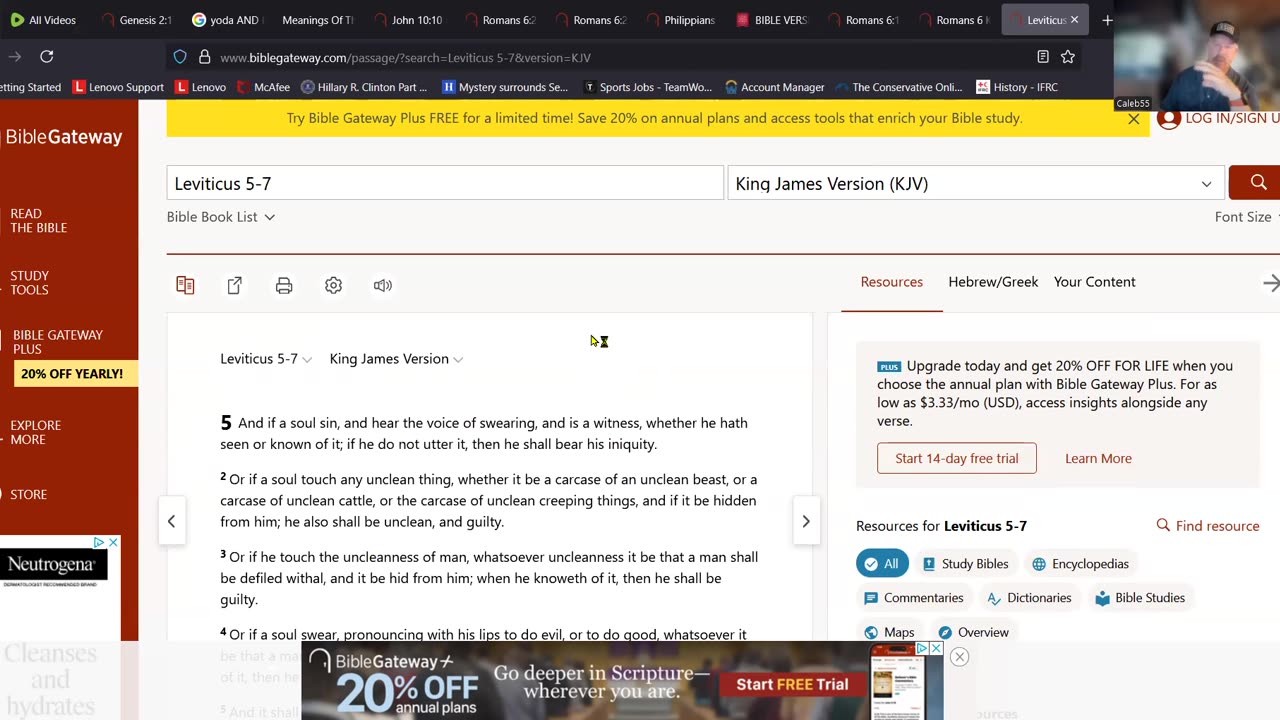Open reader view icon in address bar
Viewport: 1280px width, 720px height.
1043,57
